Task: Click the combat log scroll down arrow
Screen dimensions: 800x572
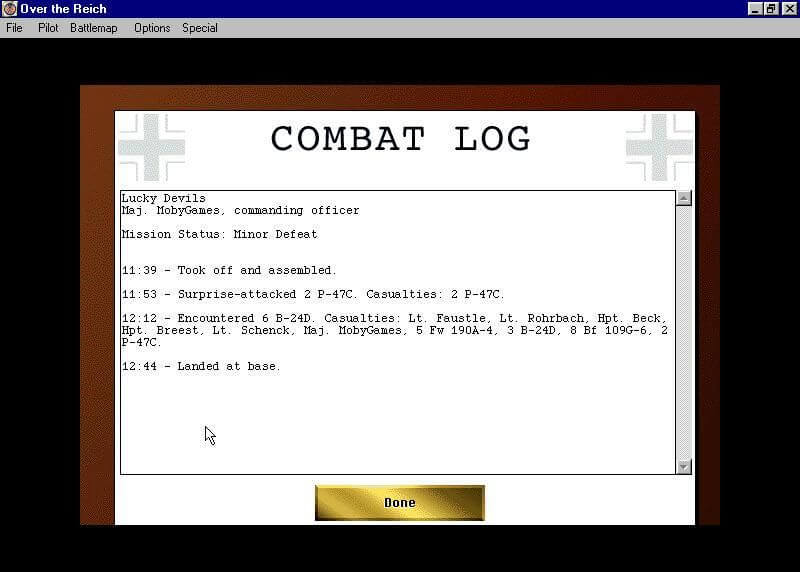Action: [683, 466]
